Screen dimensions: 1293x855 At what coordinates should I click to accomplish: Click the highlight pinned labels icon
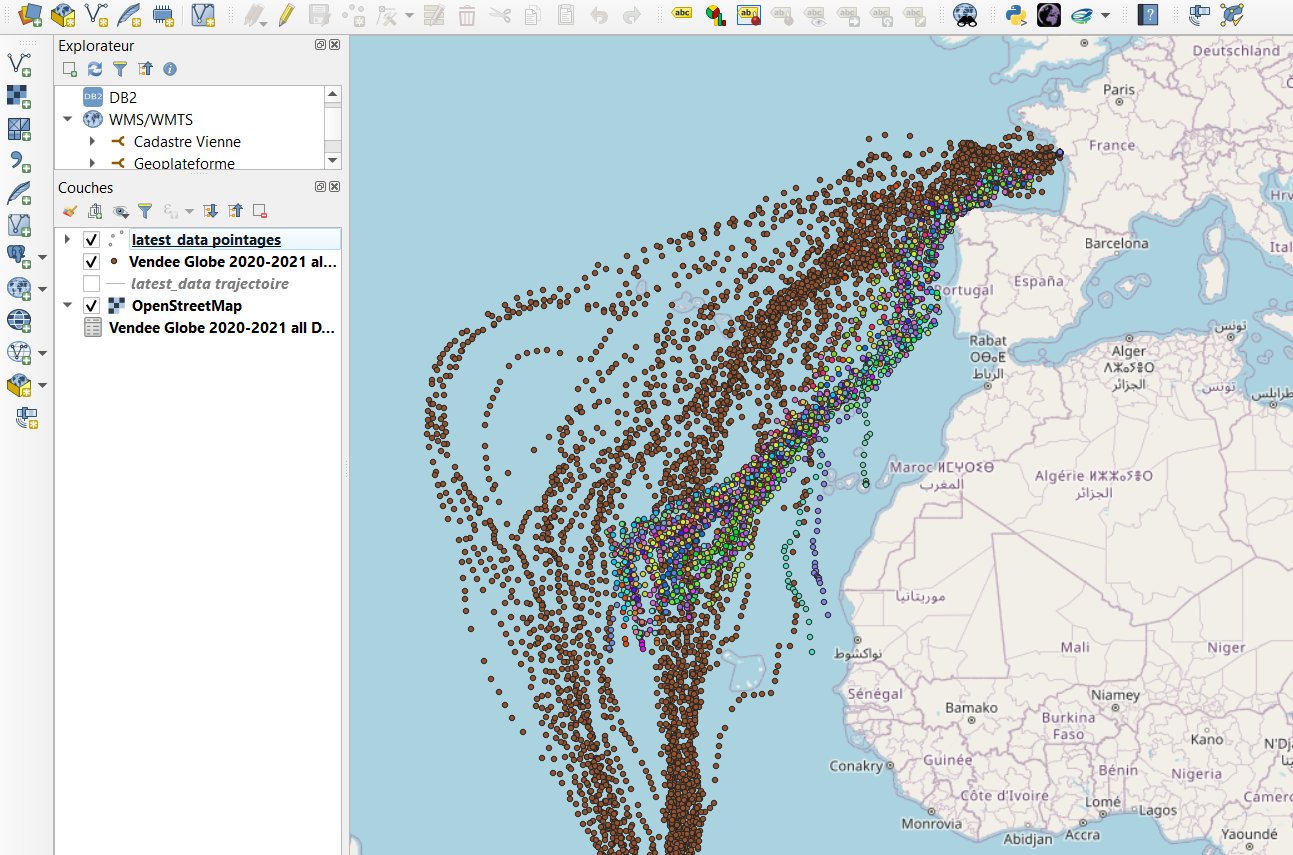[749, 14]
